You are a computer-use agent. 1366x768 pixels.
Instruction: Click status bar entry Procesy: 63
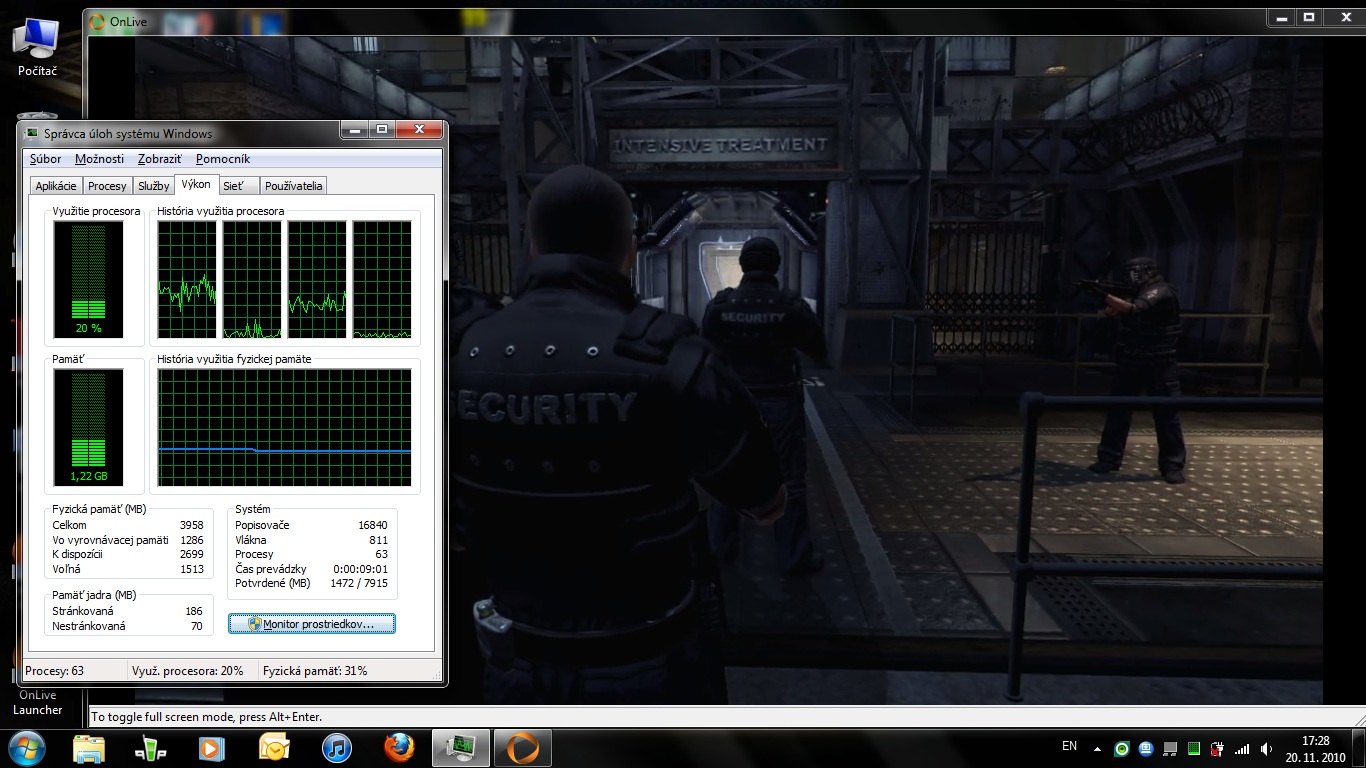(x=54, y=670)
